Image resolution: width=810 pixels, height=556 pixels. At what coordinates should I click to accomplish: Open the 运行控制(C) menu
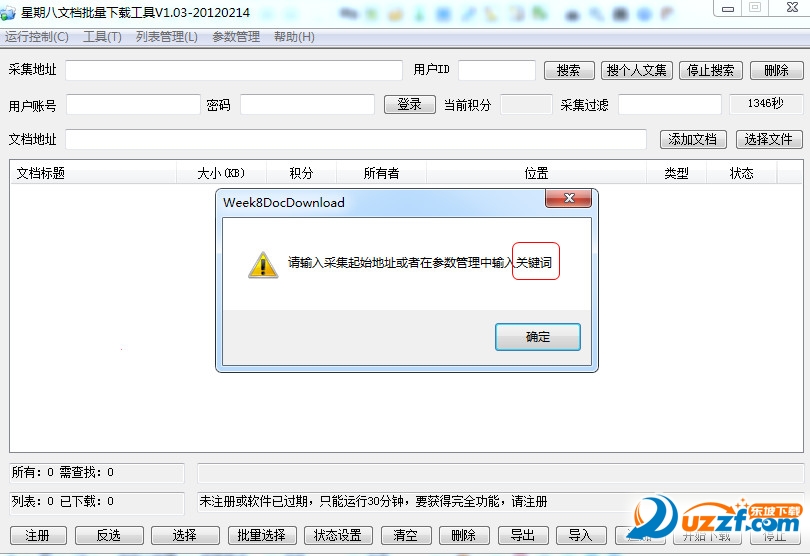[37, 37]
